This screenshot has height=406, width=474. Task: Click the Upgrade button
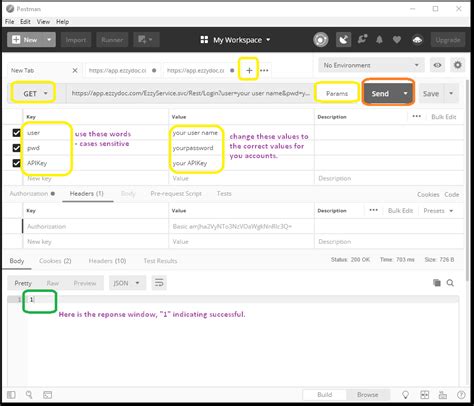[x=448, y=40]
